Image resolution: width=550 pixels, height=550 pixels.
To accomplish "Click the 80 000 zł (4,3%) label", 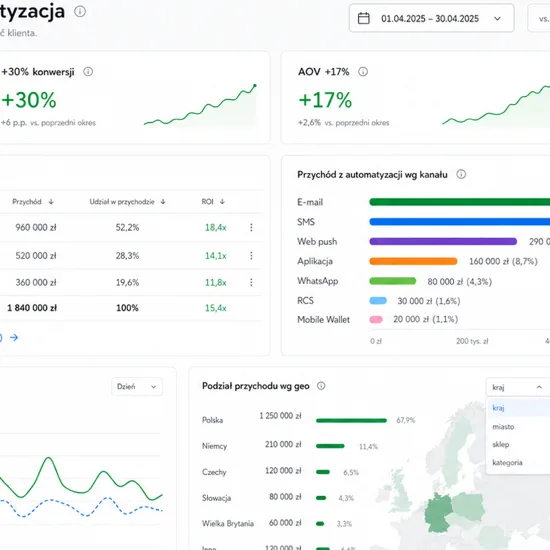I will click(460, 282).
